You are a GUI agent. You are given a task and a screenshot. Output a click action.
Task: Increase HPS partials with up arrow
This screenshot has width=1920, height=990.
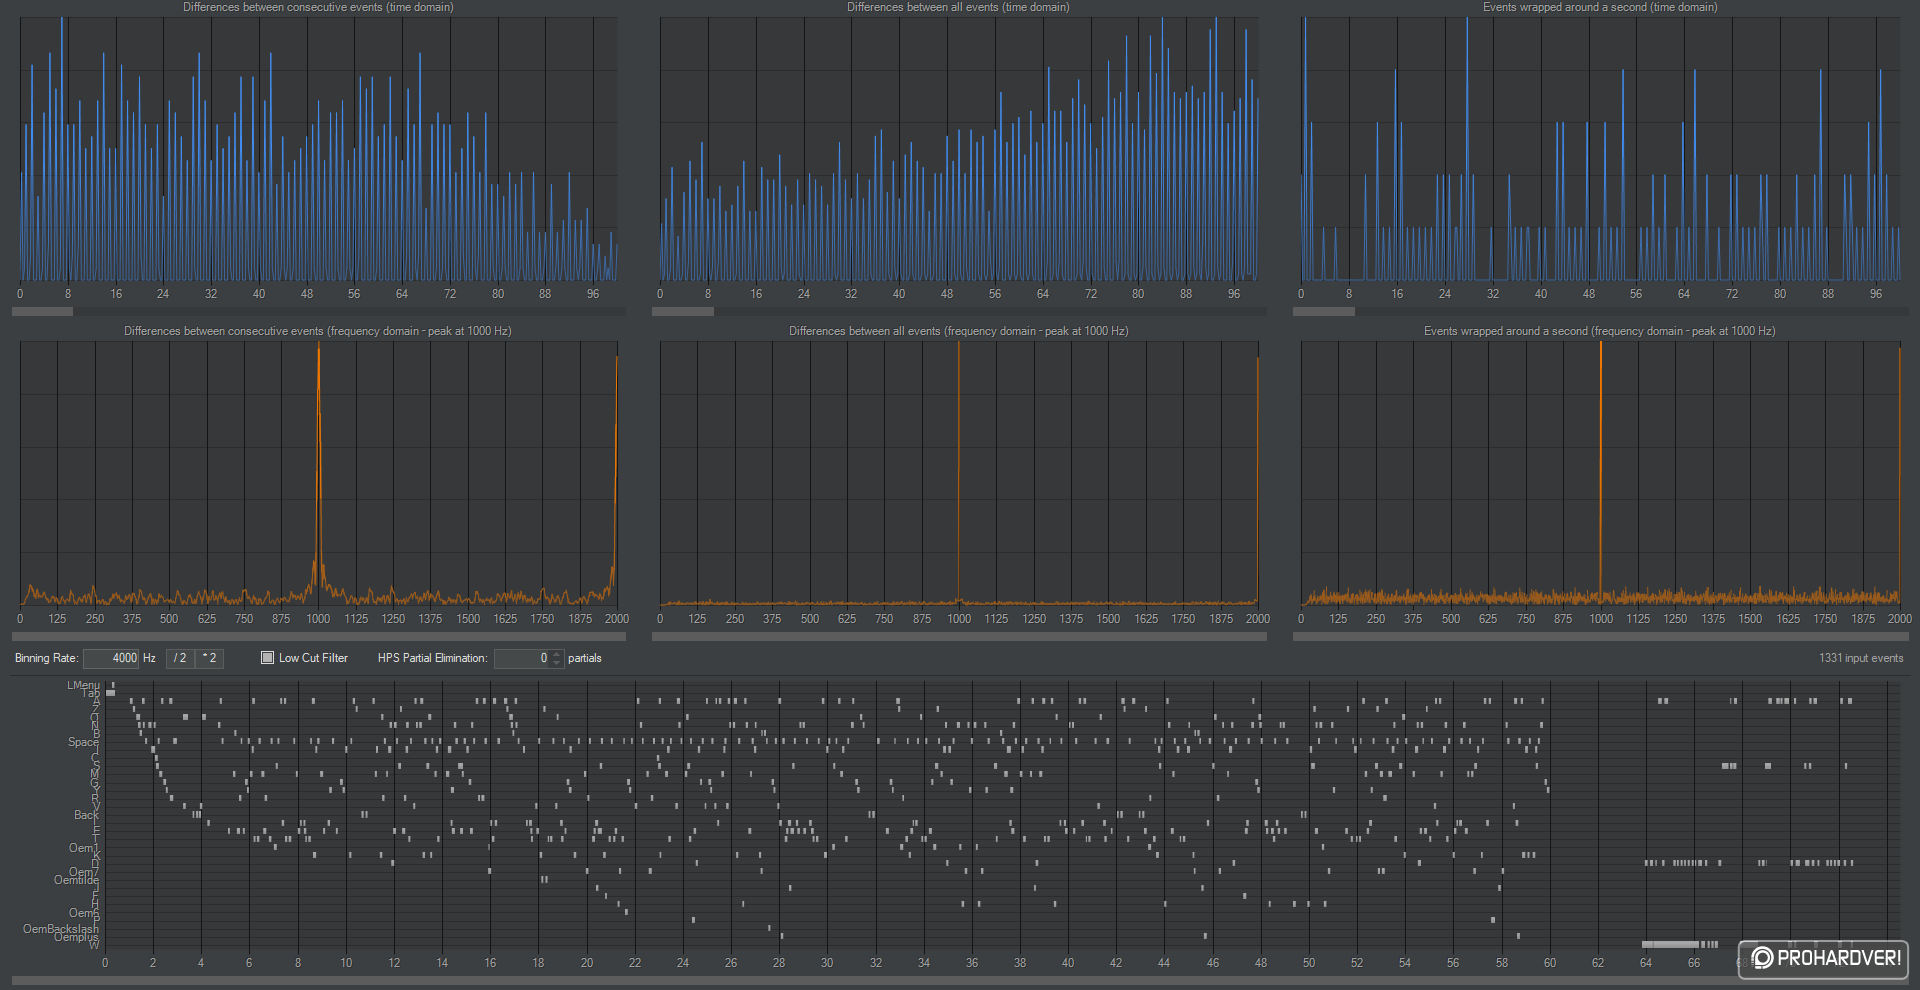[x=557, y=654]
